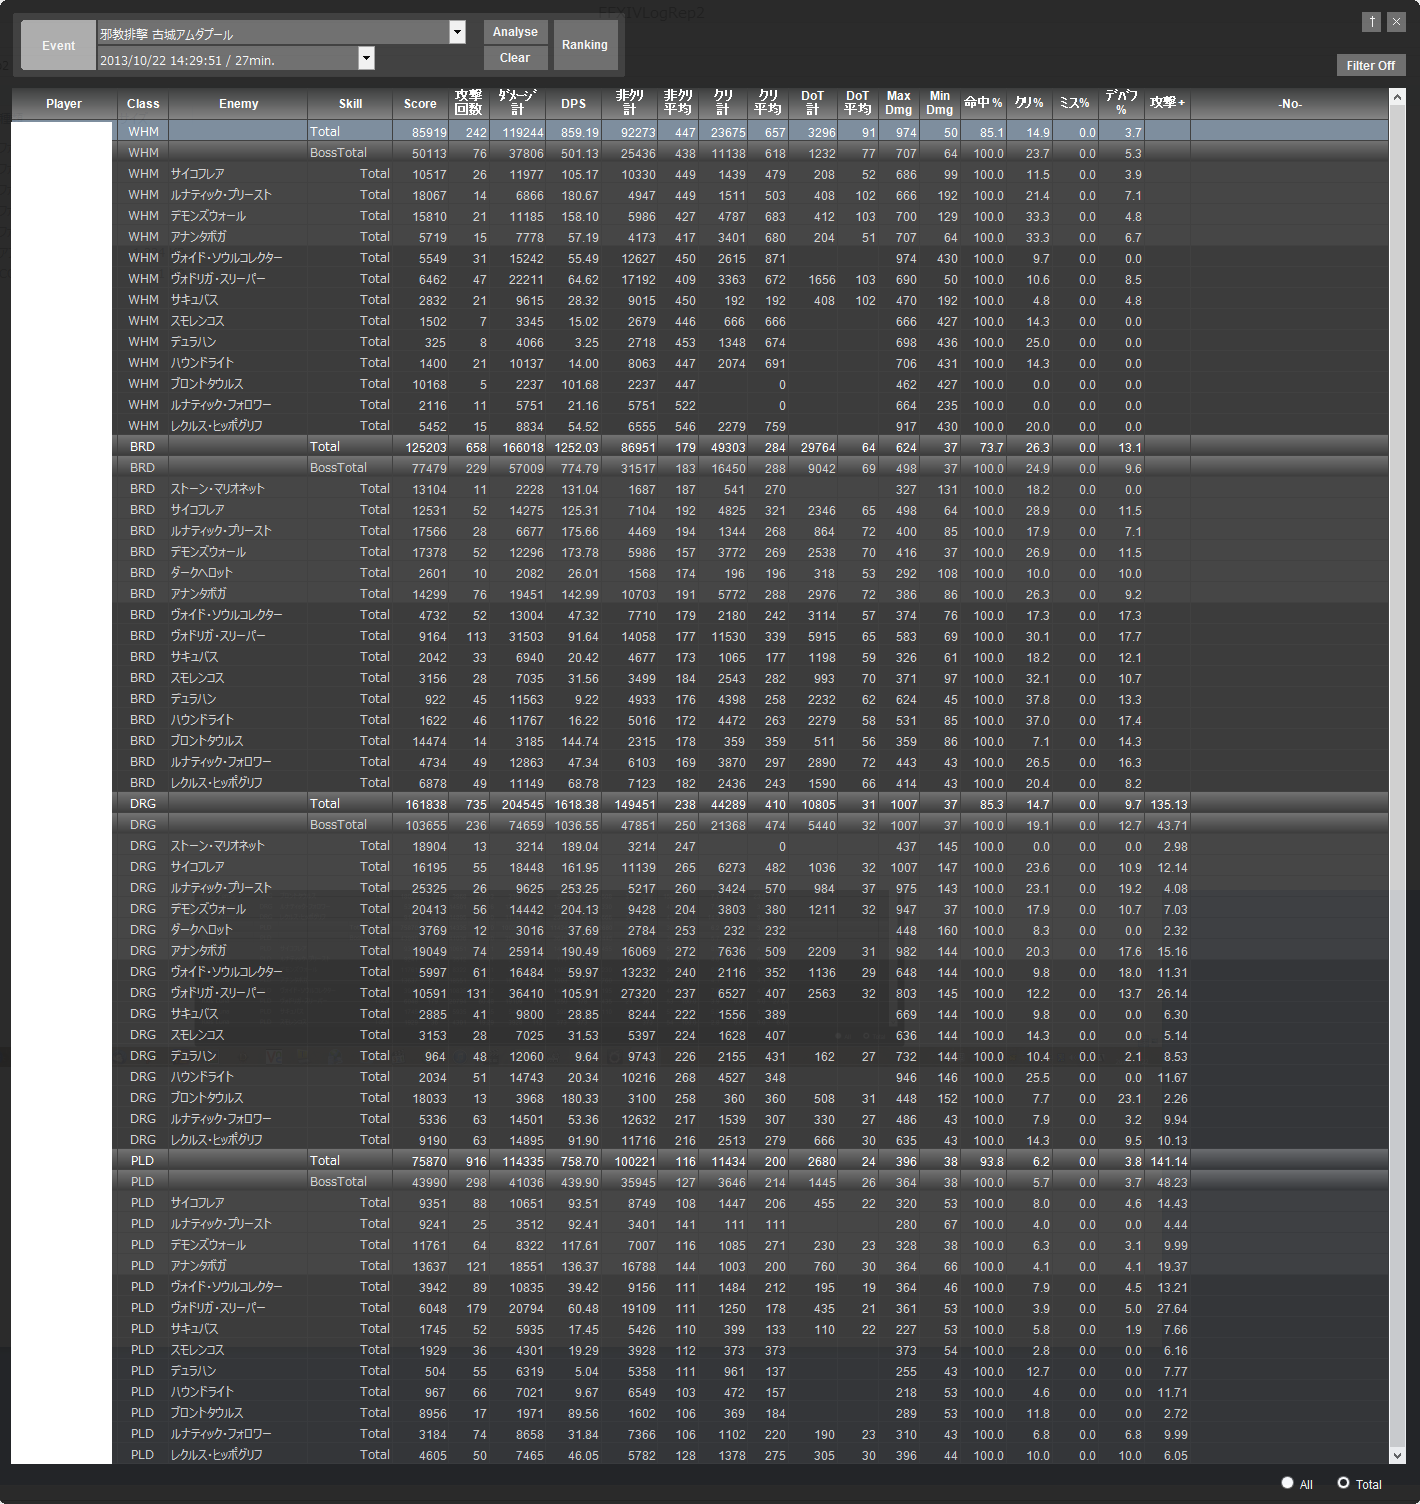This screenshot has width=1420, height=1504.
Task: Toggle the Filter Off button
Action: [x=1370, y=66]
